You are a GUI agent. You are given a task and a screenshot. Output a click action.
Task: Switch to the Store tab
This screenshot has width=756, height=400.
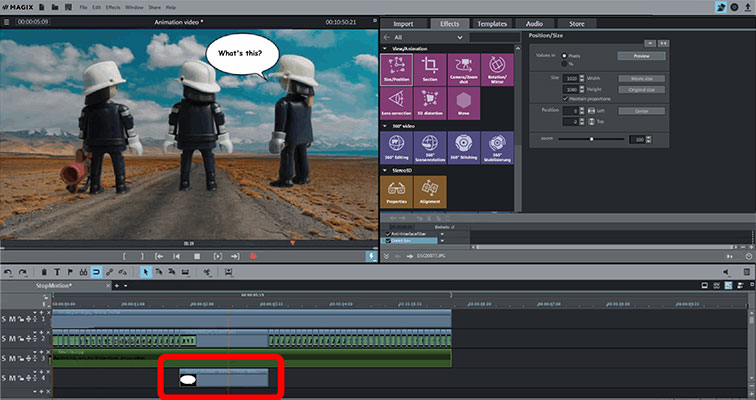tap(577, 24)
